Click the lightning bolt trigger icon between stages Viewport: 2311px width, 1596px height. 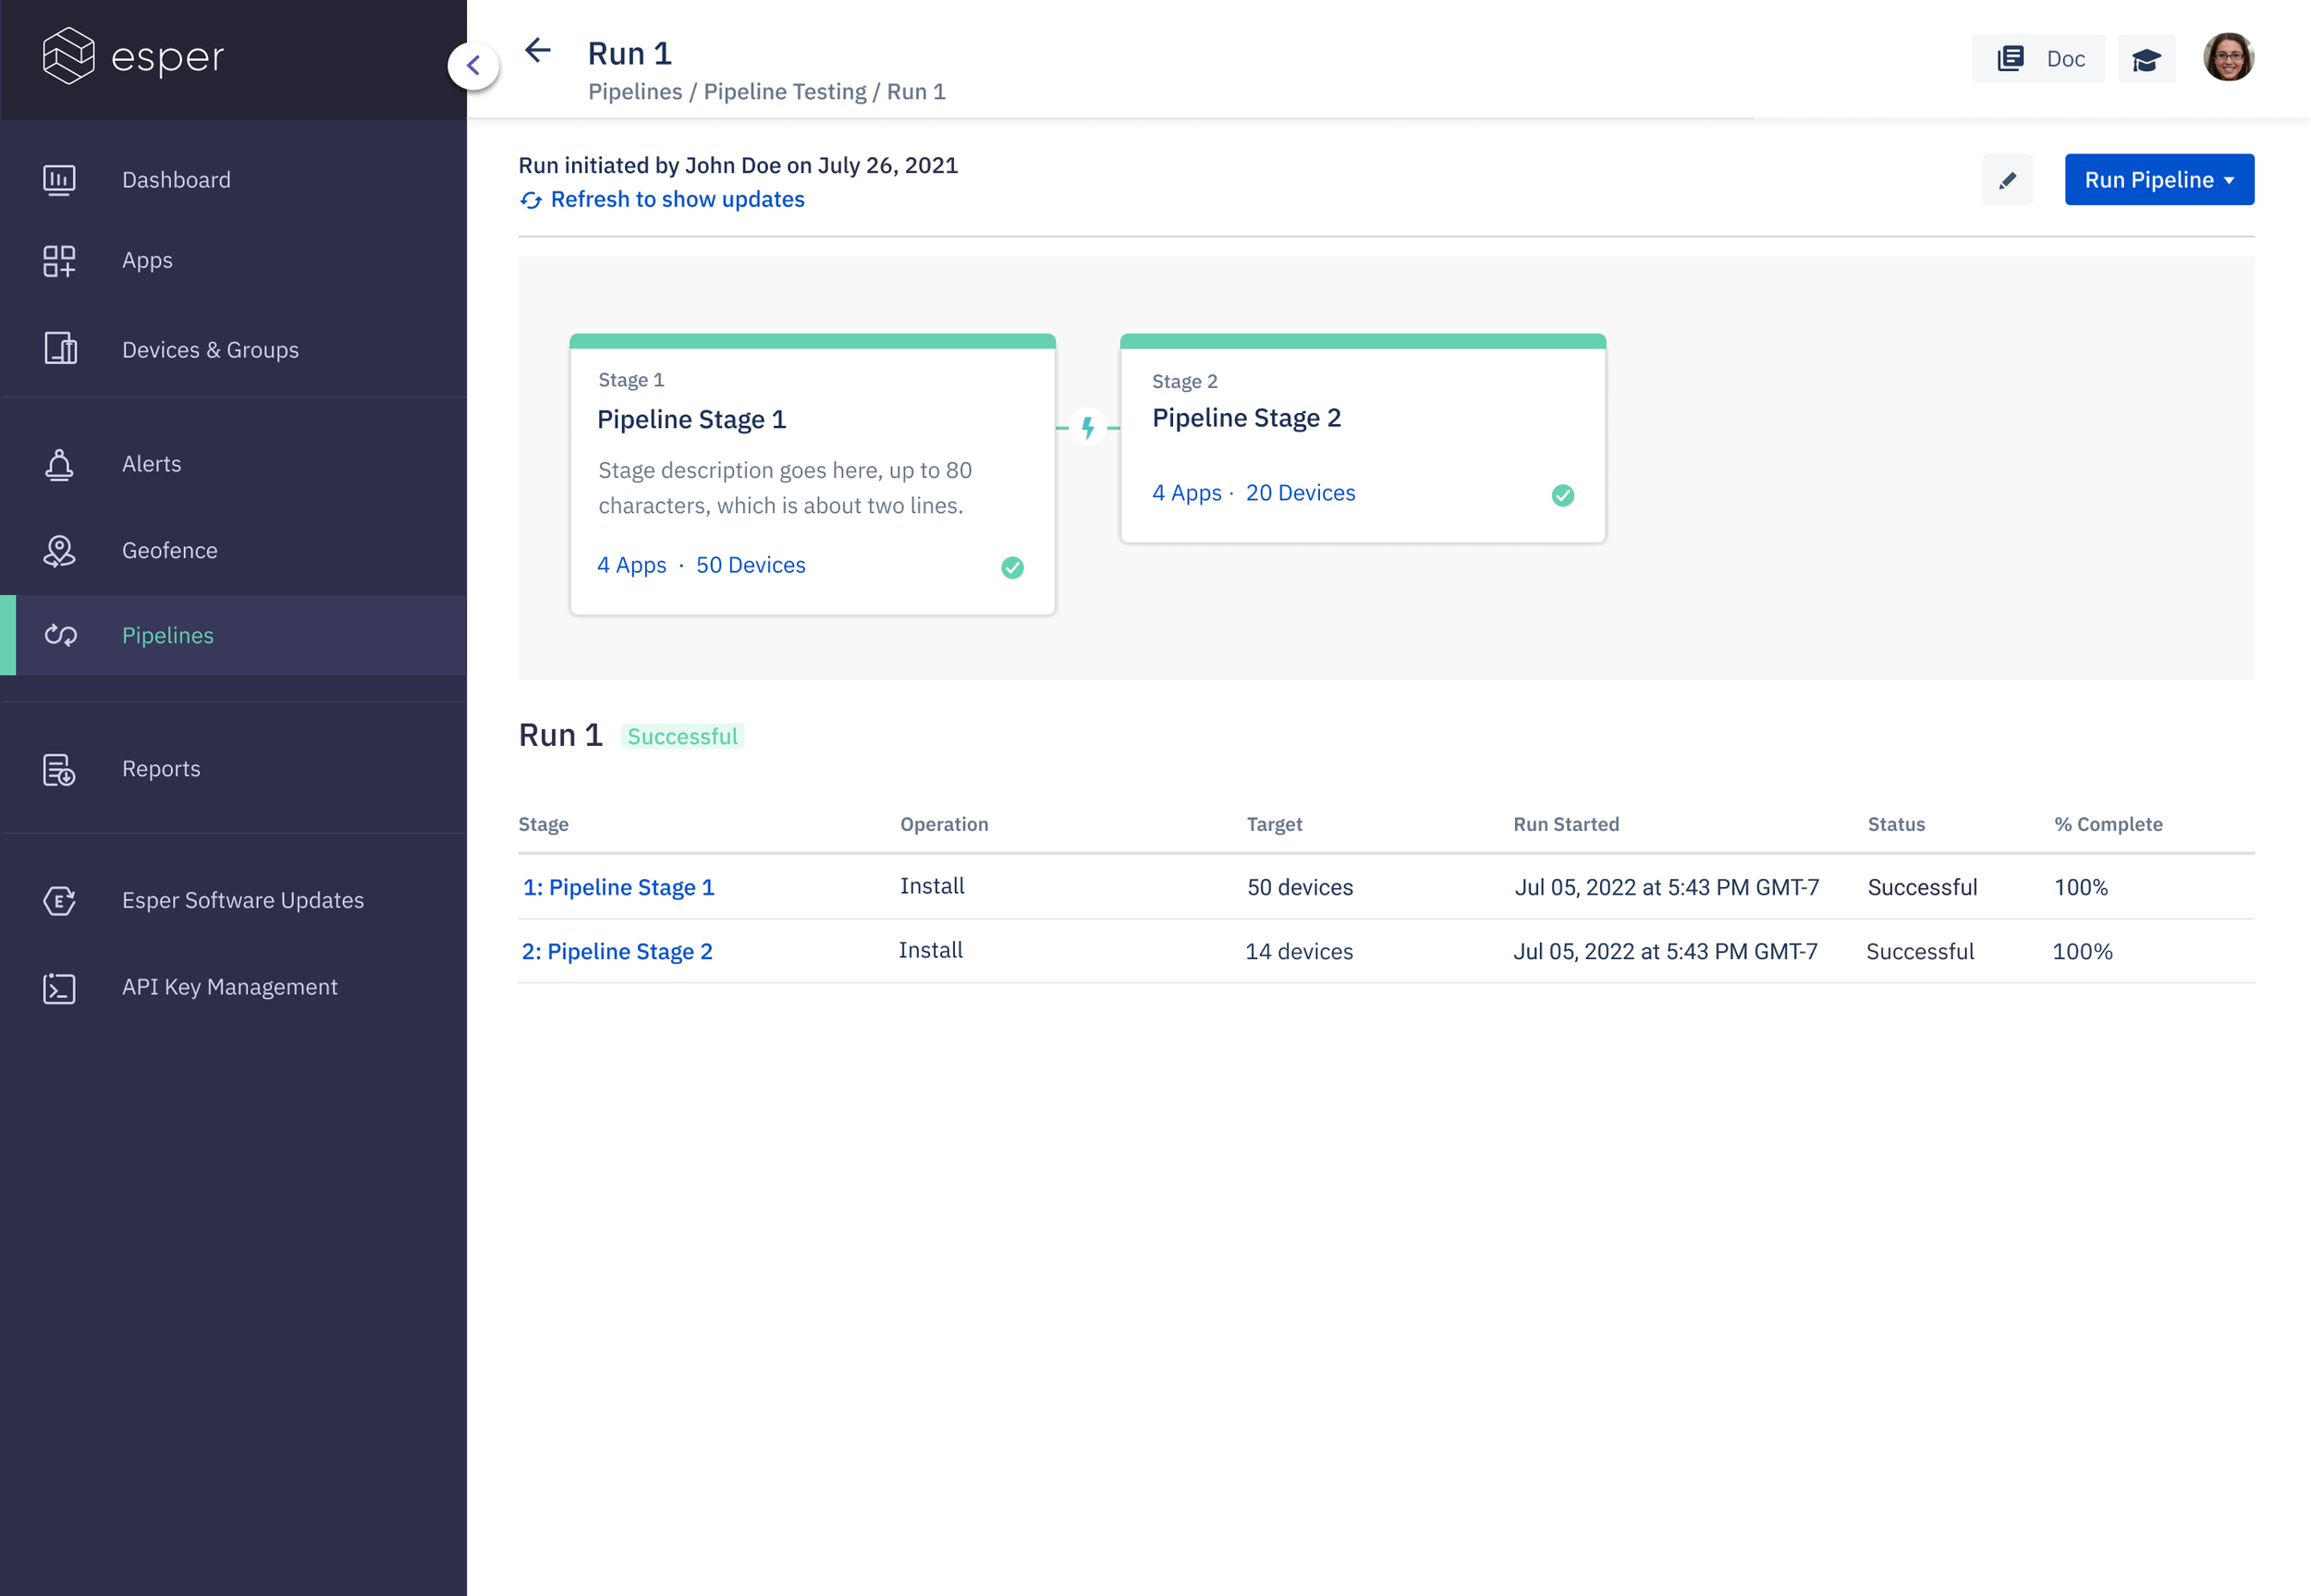coord(1087,428)
